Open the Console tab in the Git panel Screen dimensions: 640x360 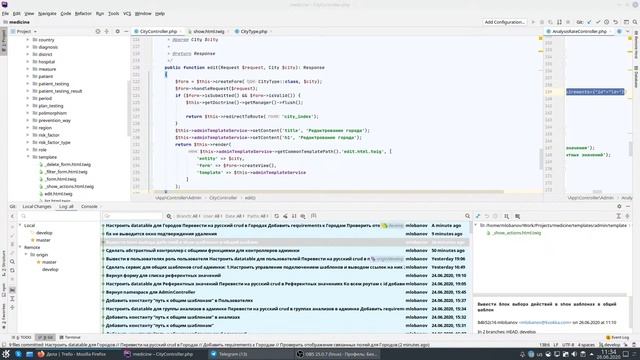[x=89, y=207]
